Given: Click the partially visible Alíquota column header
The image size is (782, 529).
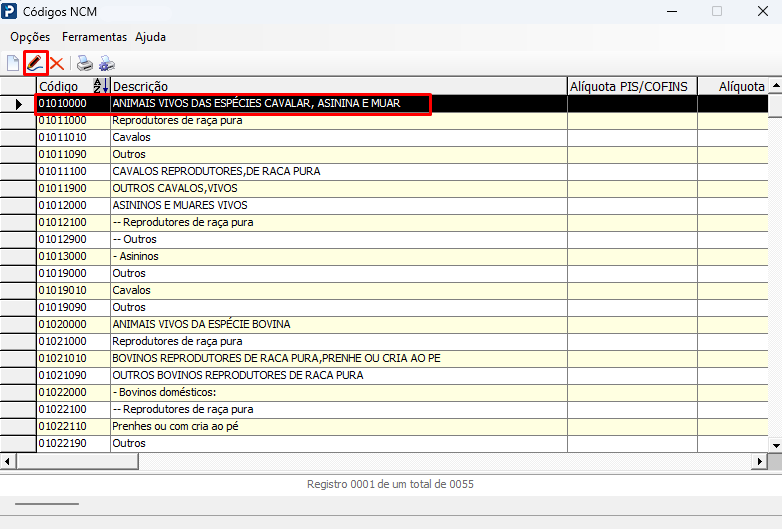Looking at the screenshot, I should [x=733, y=86].
